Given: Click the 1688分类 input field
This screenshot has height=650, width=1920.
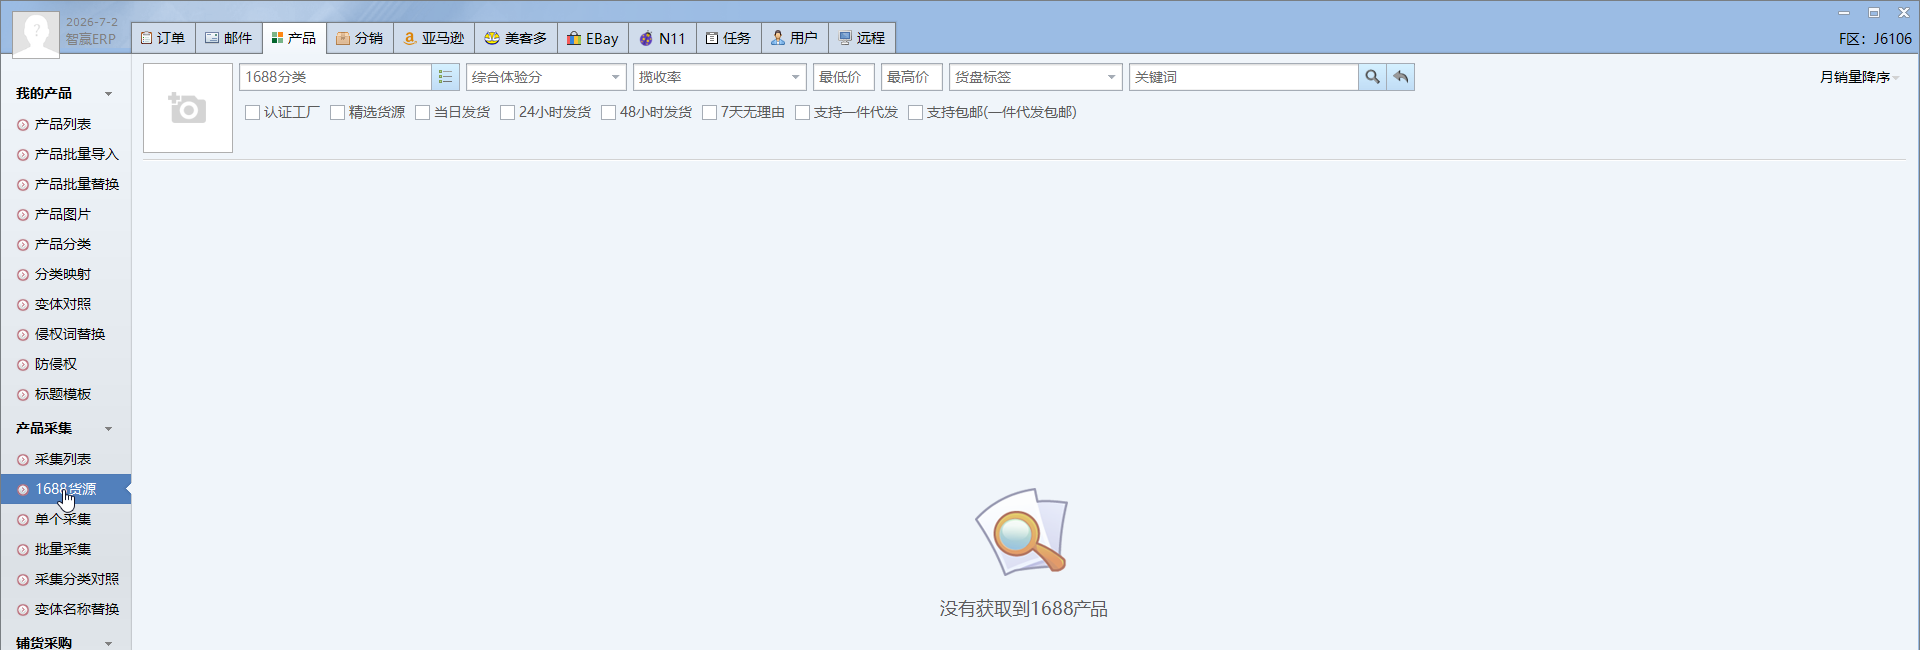Looking at the screenshot, I should pos(336,77).
